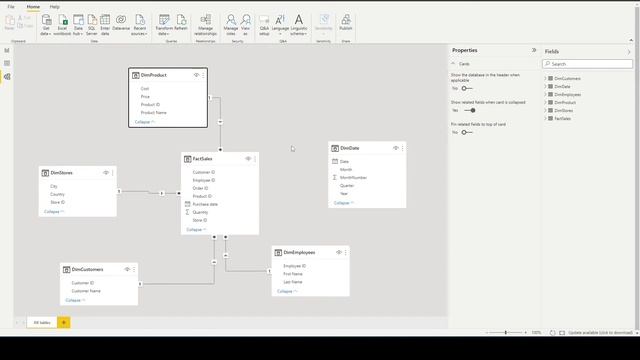Click the zoom slider handle in the status bar
Screen dimensions: 640x360
point(506,333)
